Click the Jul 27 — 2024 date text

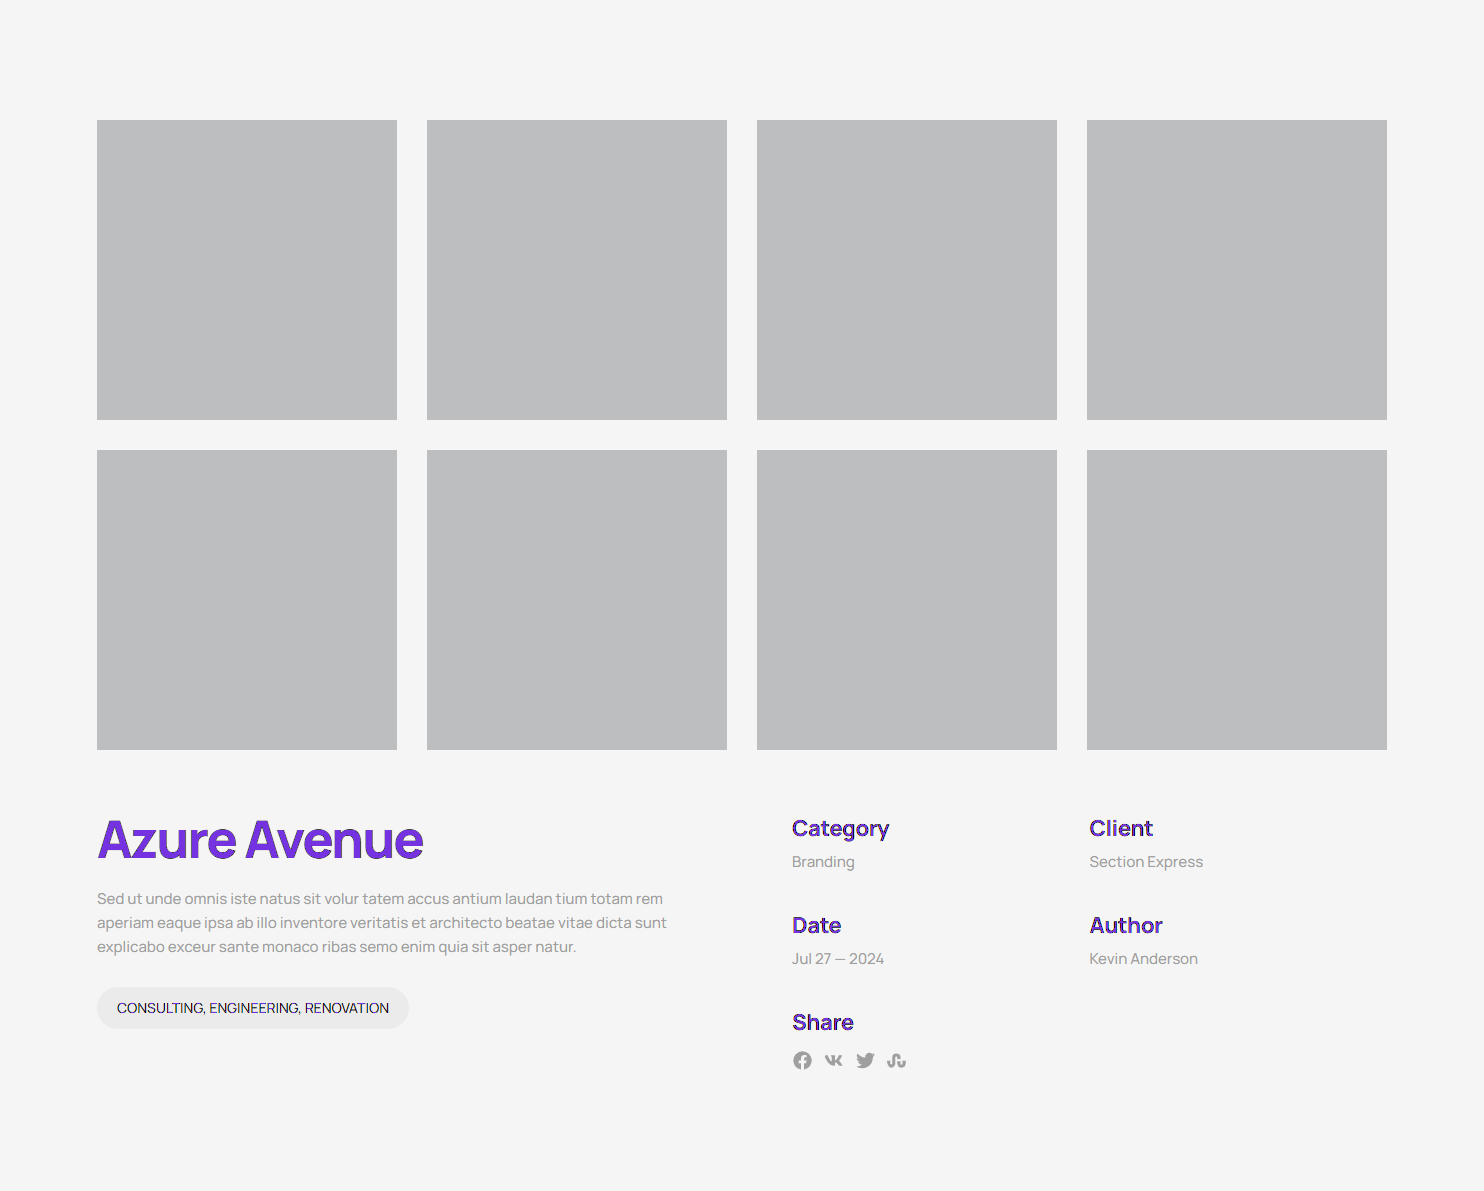point(838,958)
